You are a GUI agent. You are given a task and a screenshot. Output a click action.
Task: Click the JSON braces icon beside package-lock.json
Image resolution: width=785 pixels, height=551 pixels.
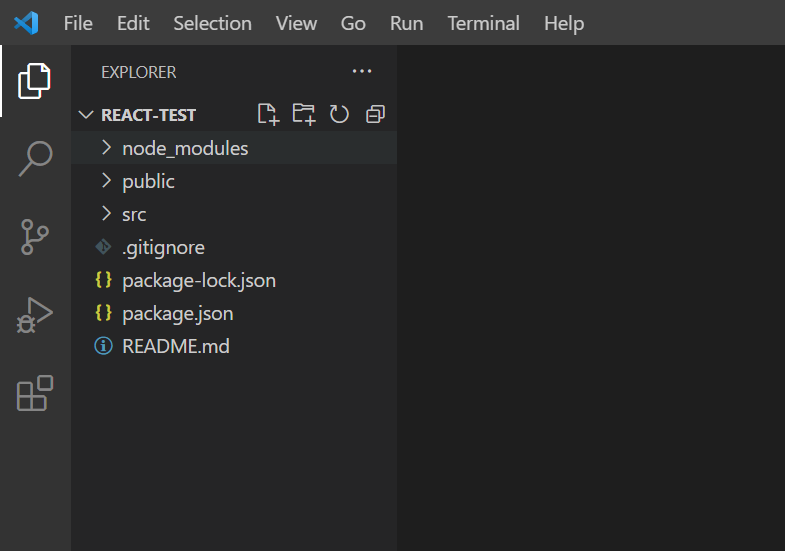104,280
